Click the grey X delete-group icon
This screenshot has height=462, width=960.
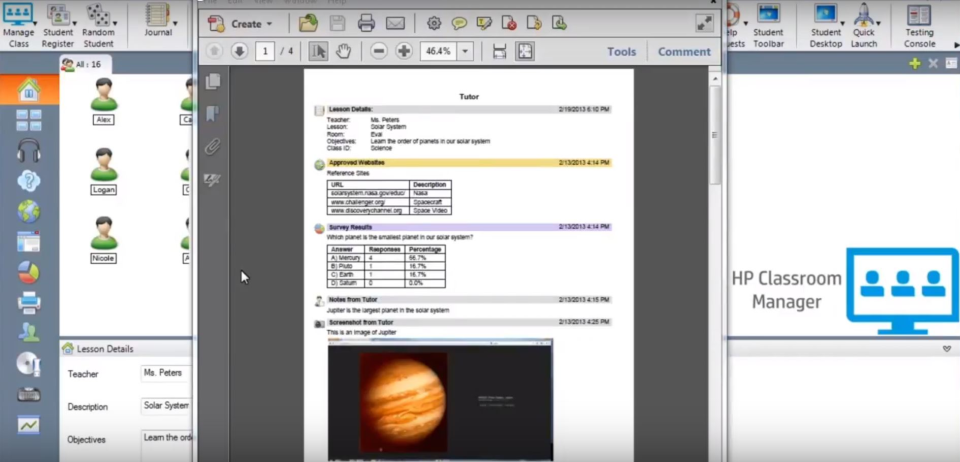[933, 63]
